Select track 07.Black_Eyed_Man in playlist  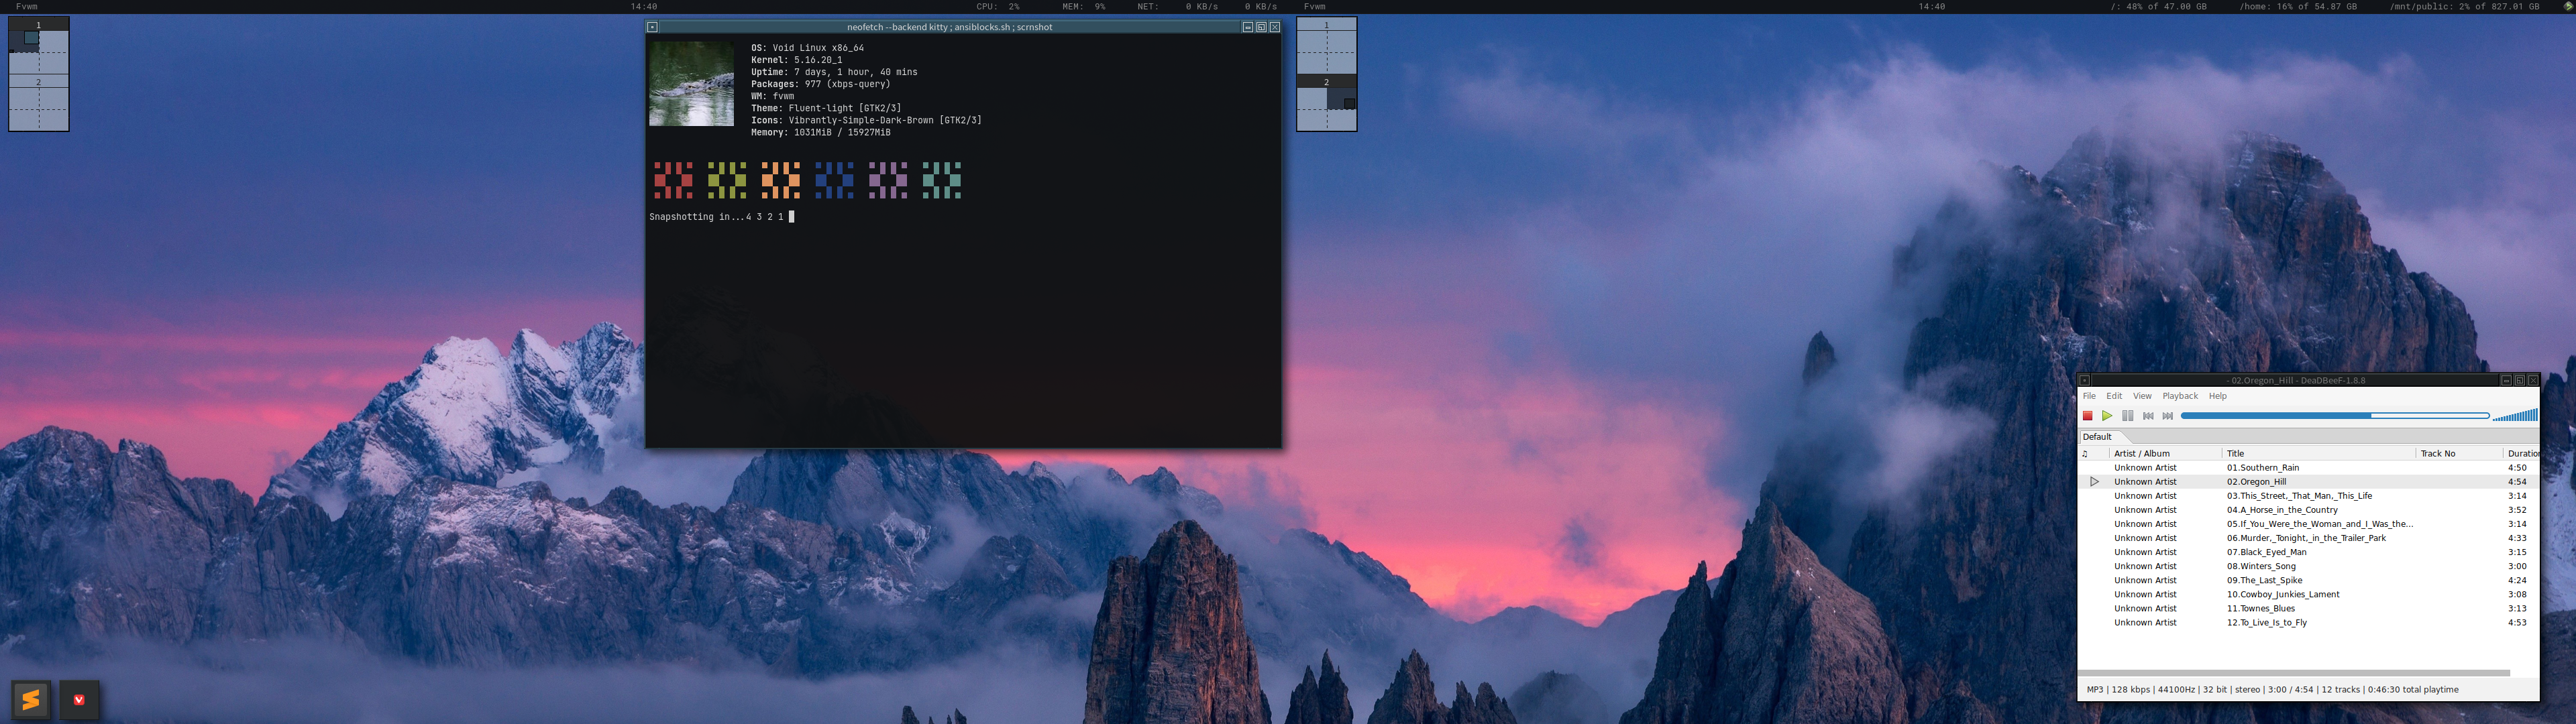click(2266, 552)
